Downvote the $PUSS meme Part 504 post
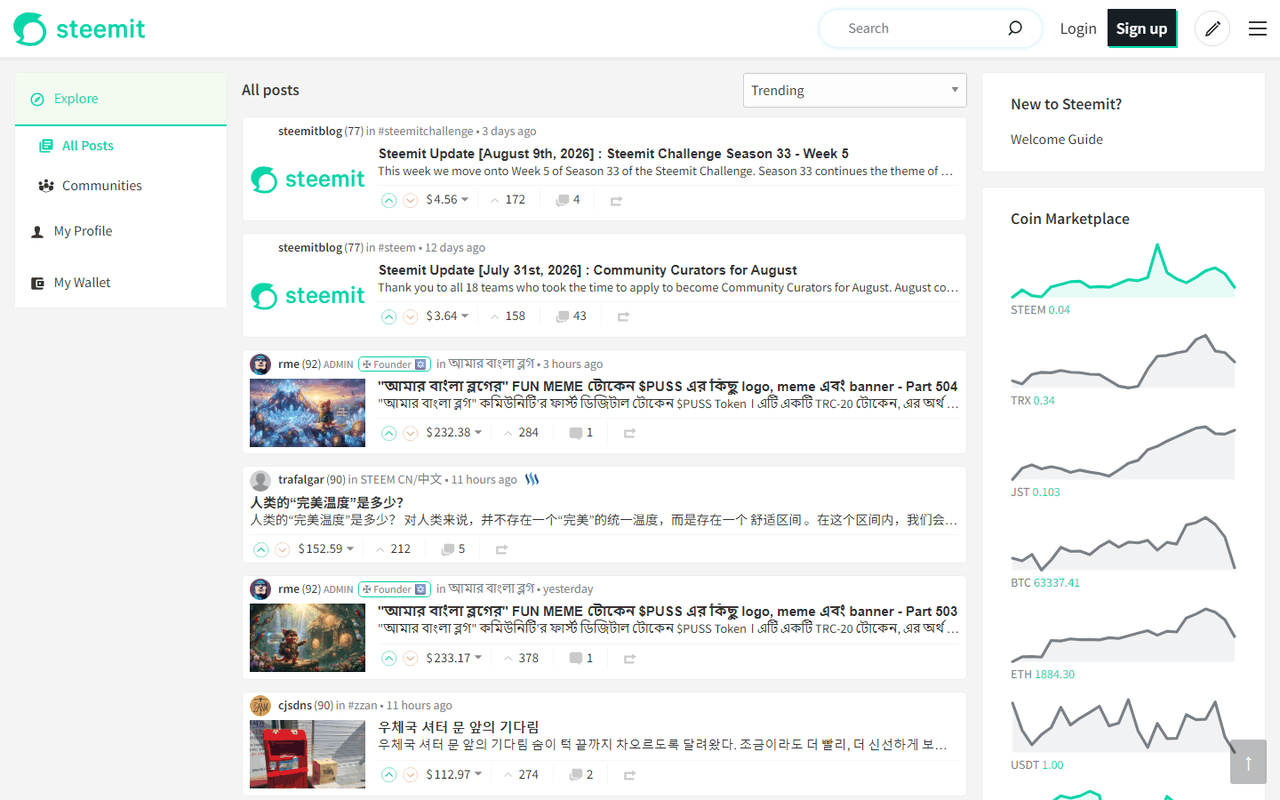This screenshot has width=1280, height=800. point(410,433)
